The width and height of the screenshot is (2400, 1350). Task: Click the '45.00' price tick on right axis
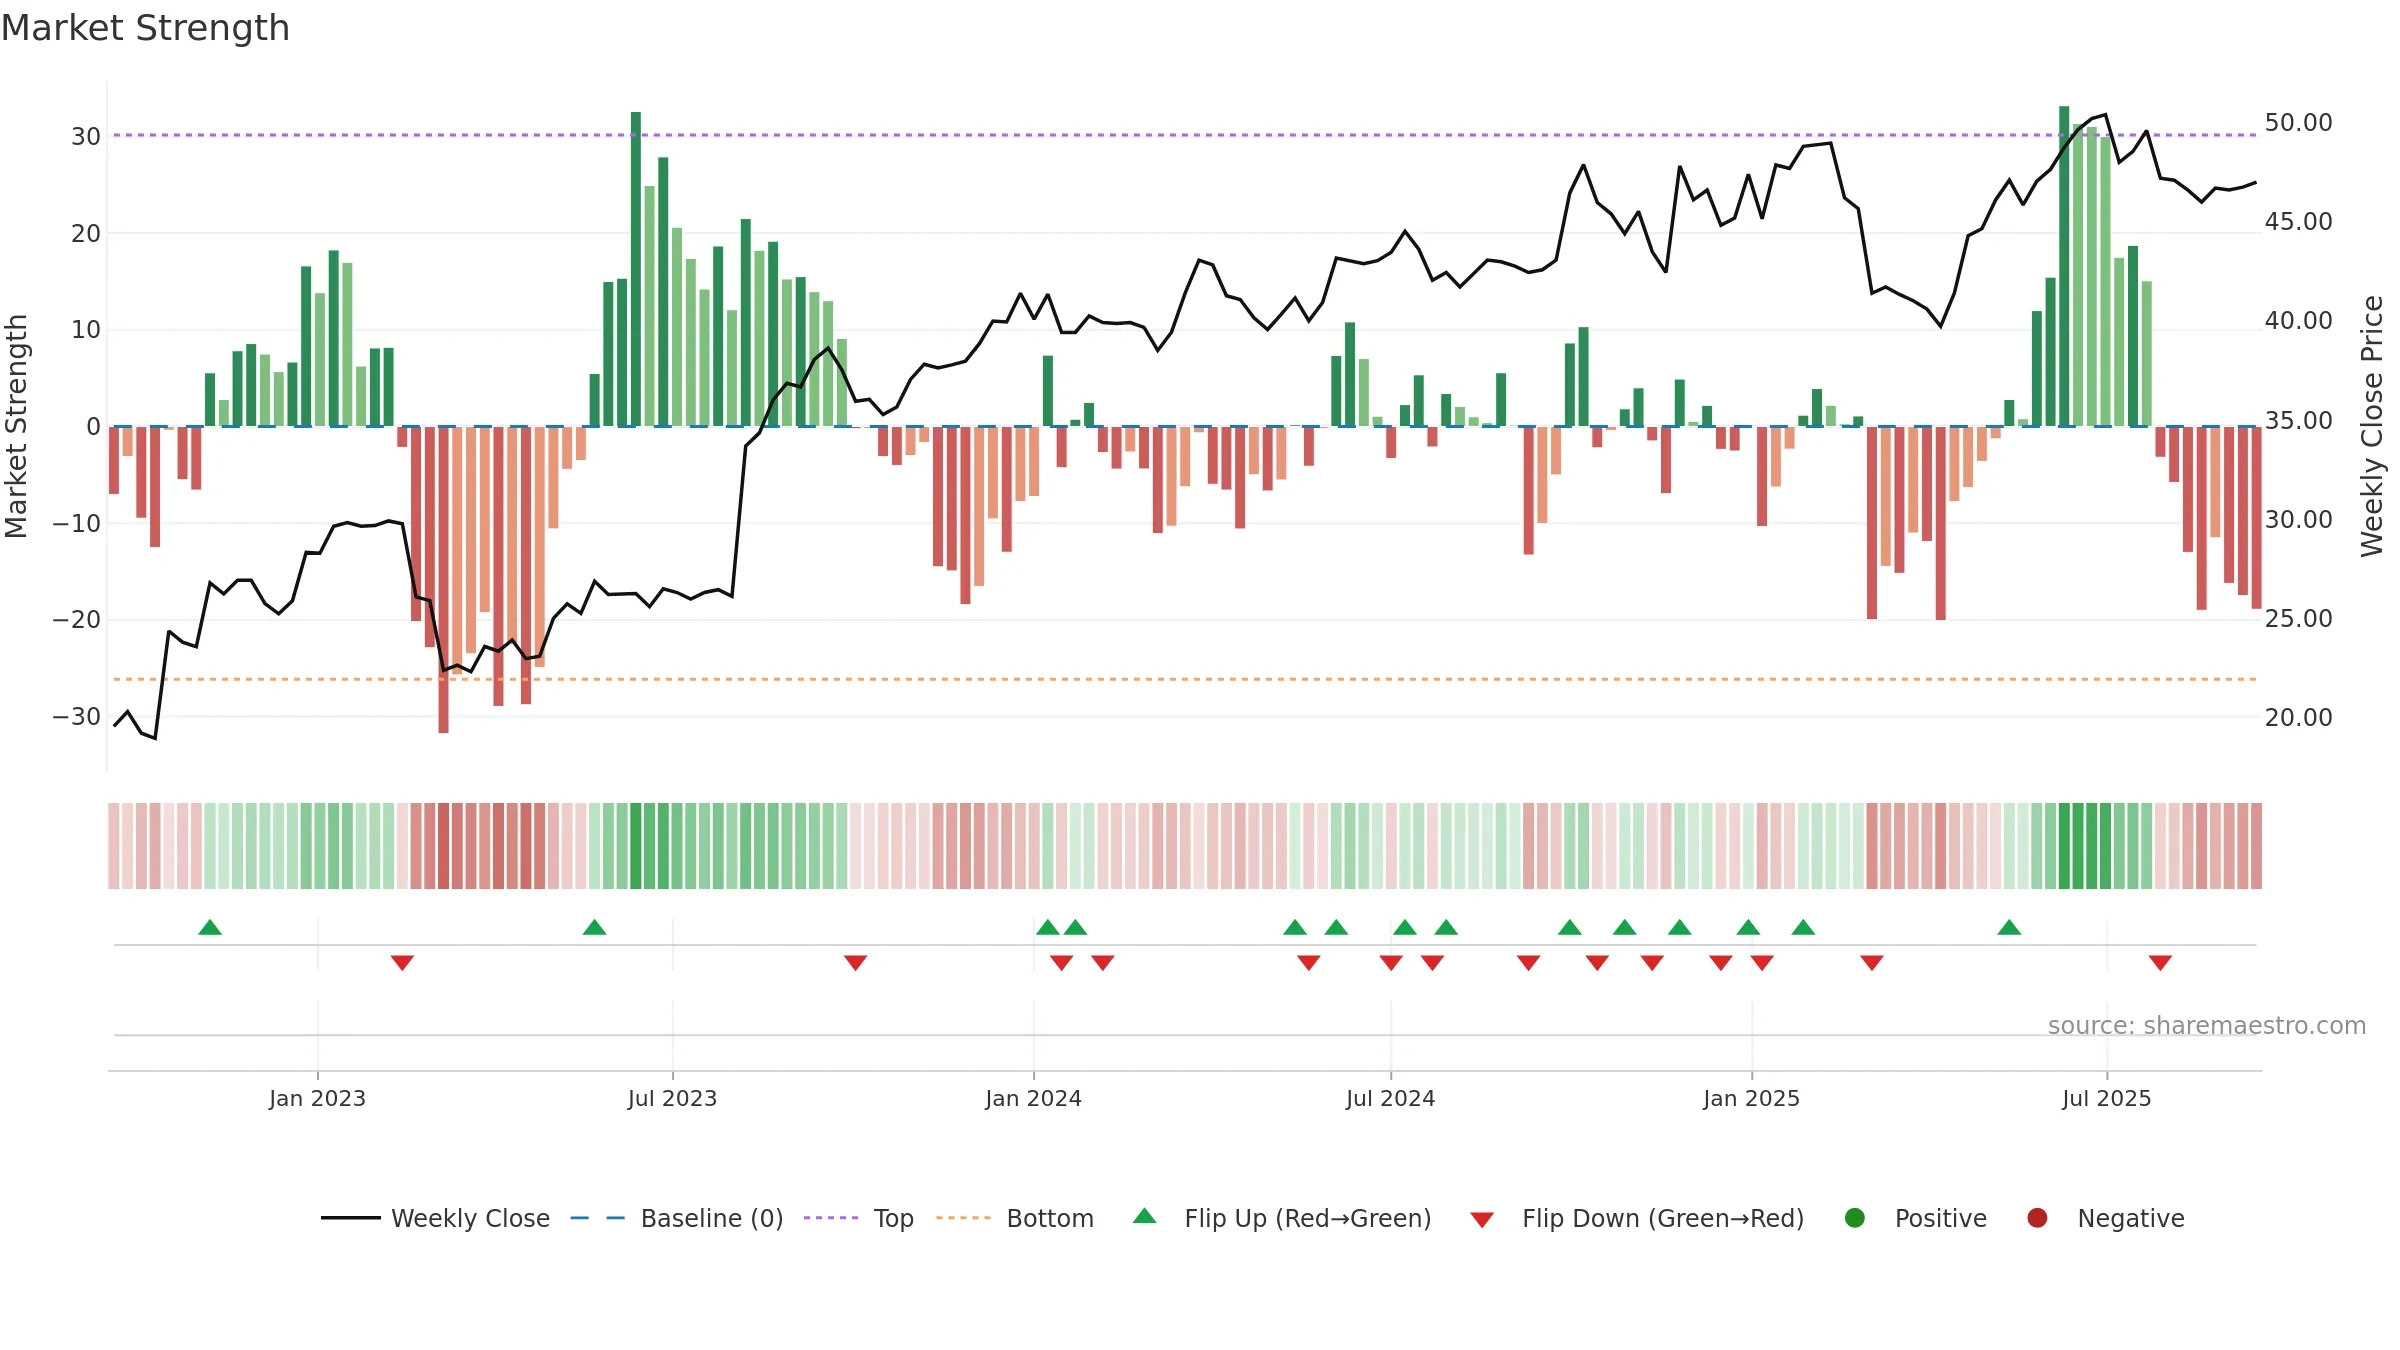pos(2298,222)
